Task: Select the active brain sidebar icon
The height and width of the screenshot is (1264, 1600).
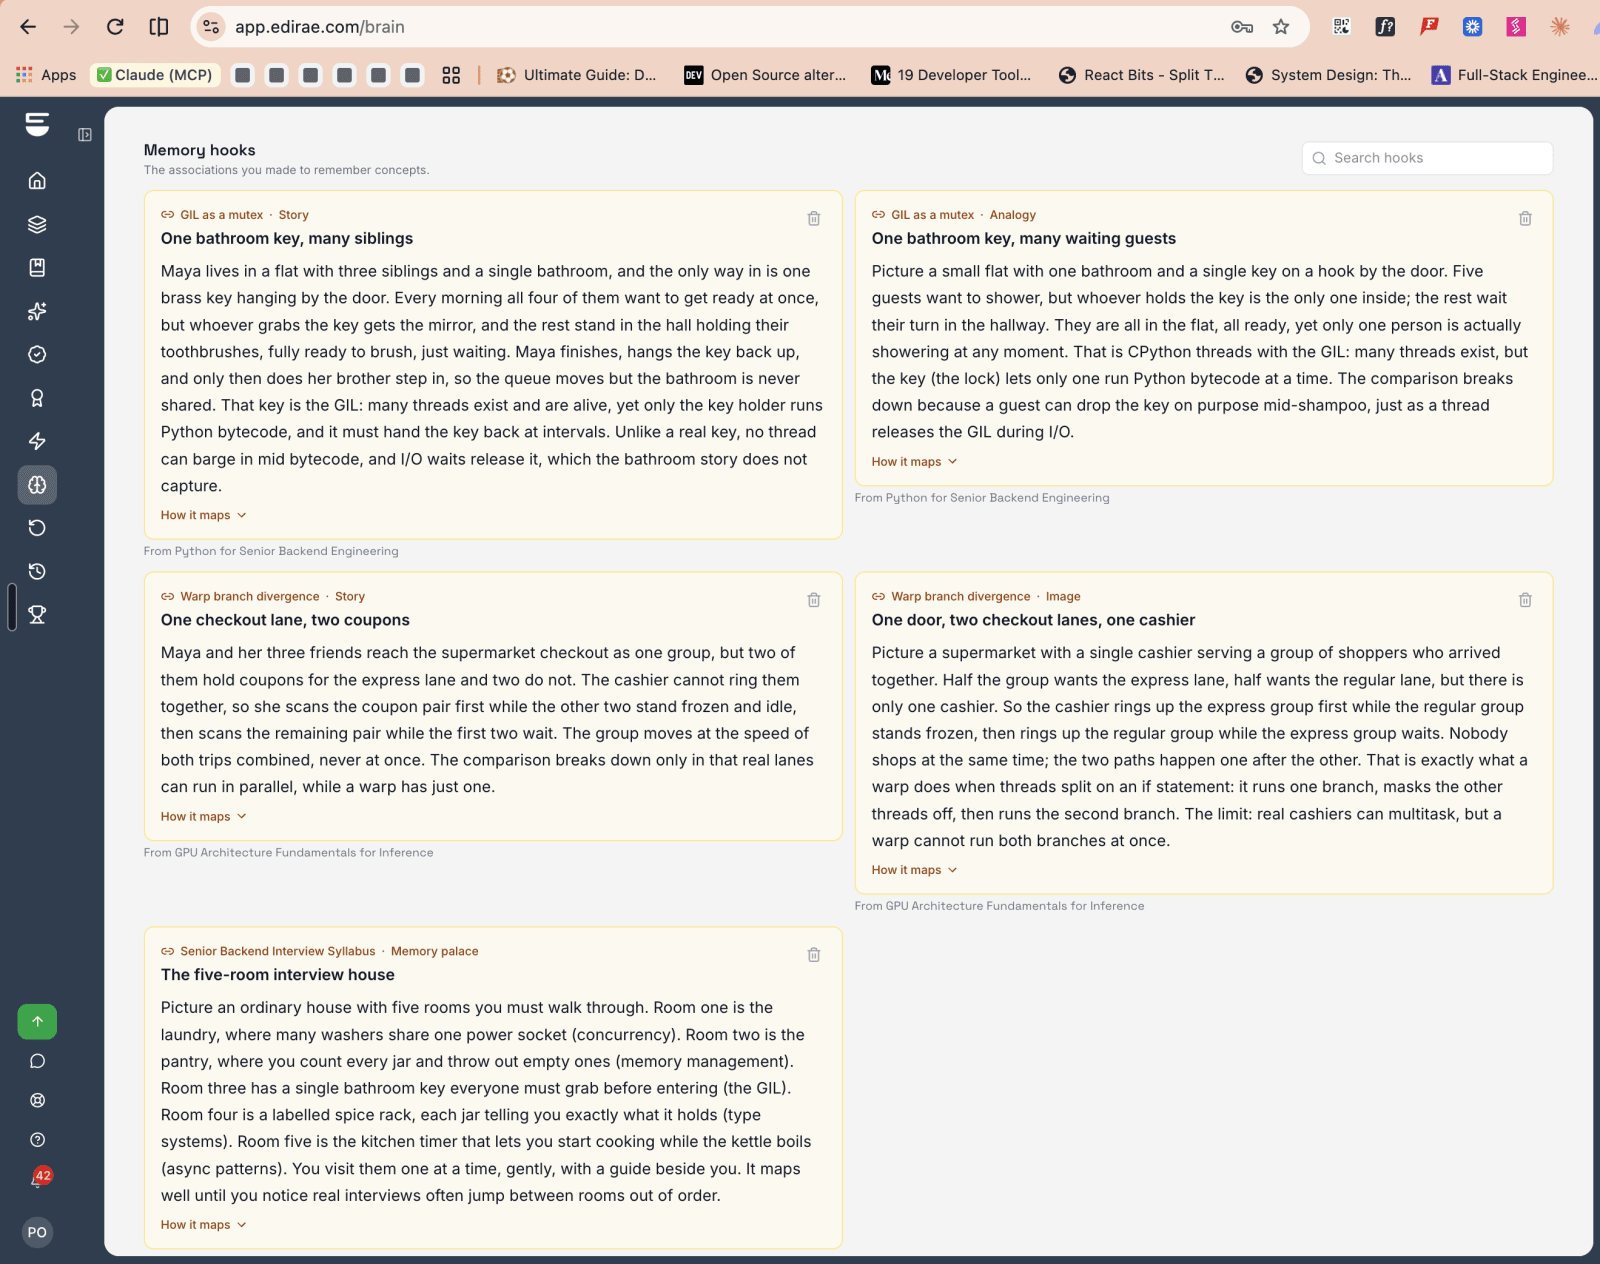Action: tap(37, 485)
